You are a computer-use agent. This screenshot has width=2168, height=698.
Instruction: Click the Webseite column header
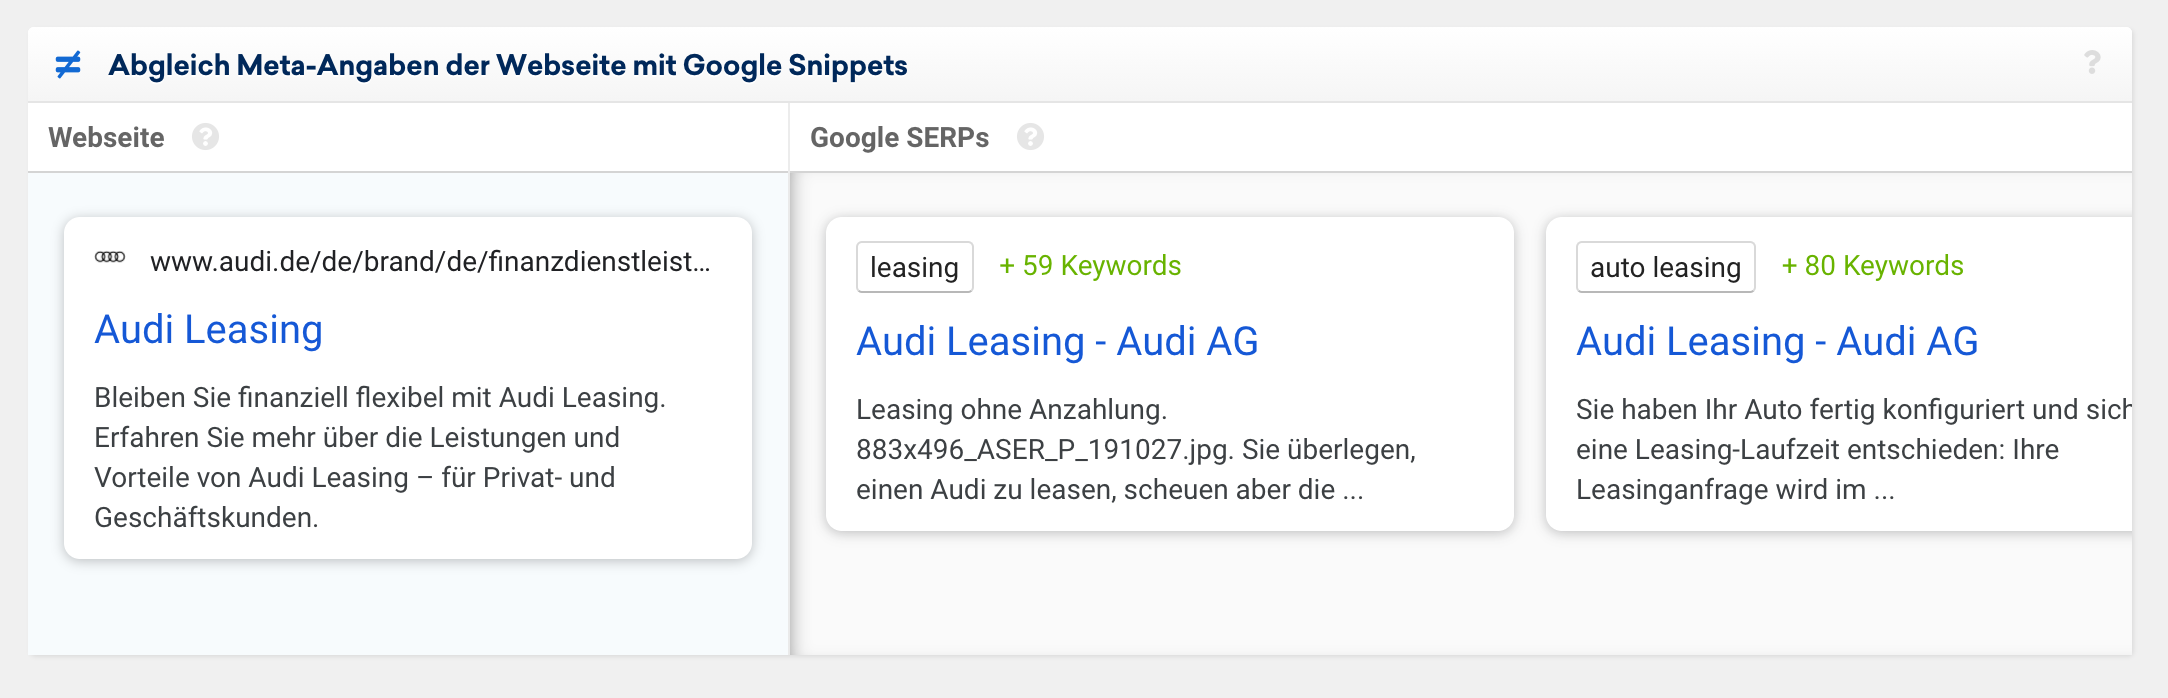[x=106, y=137]
